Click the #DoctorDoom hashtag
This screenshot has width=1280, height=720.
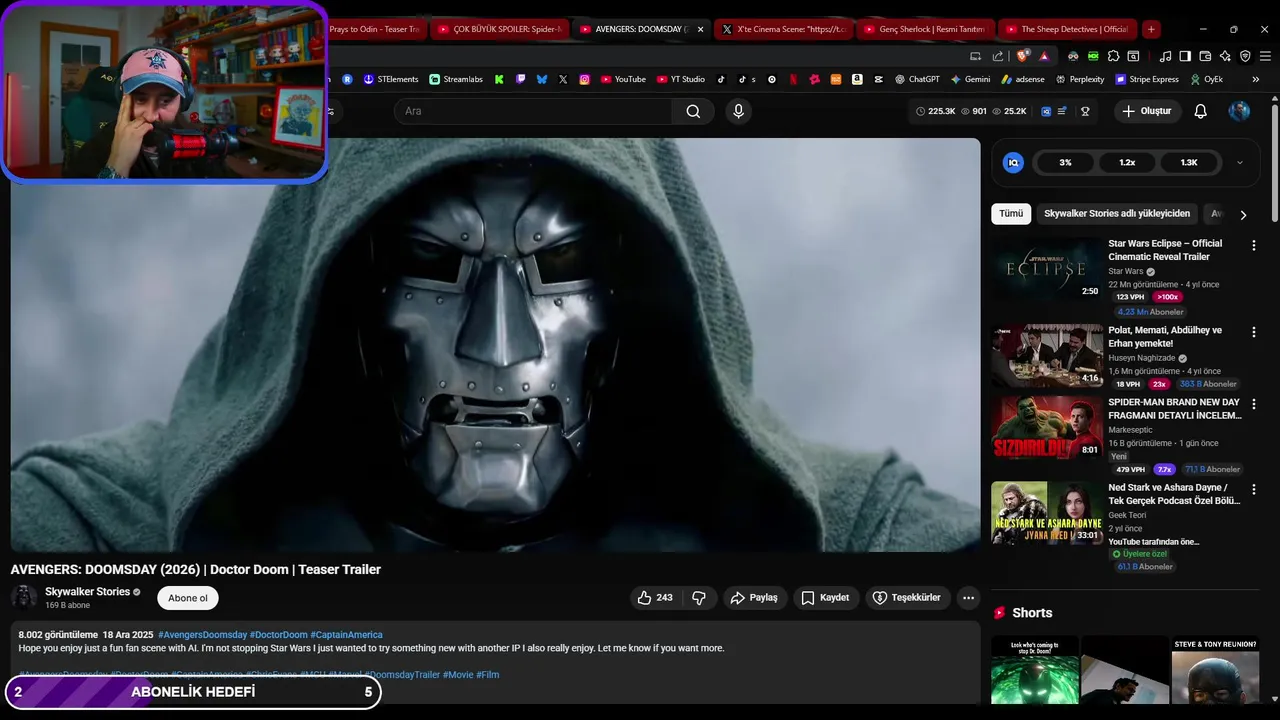tap(278, 635)
